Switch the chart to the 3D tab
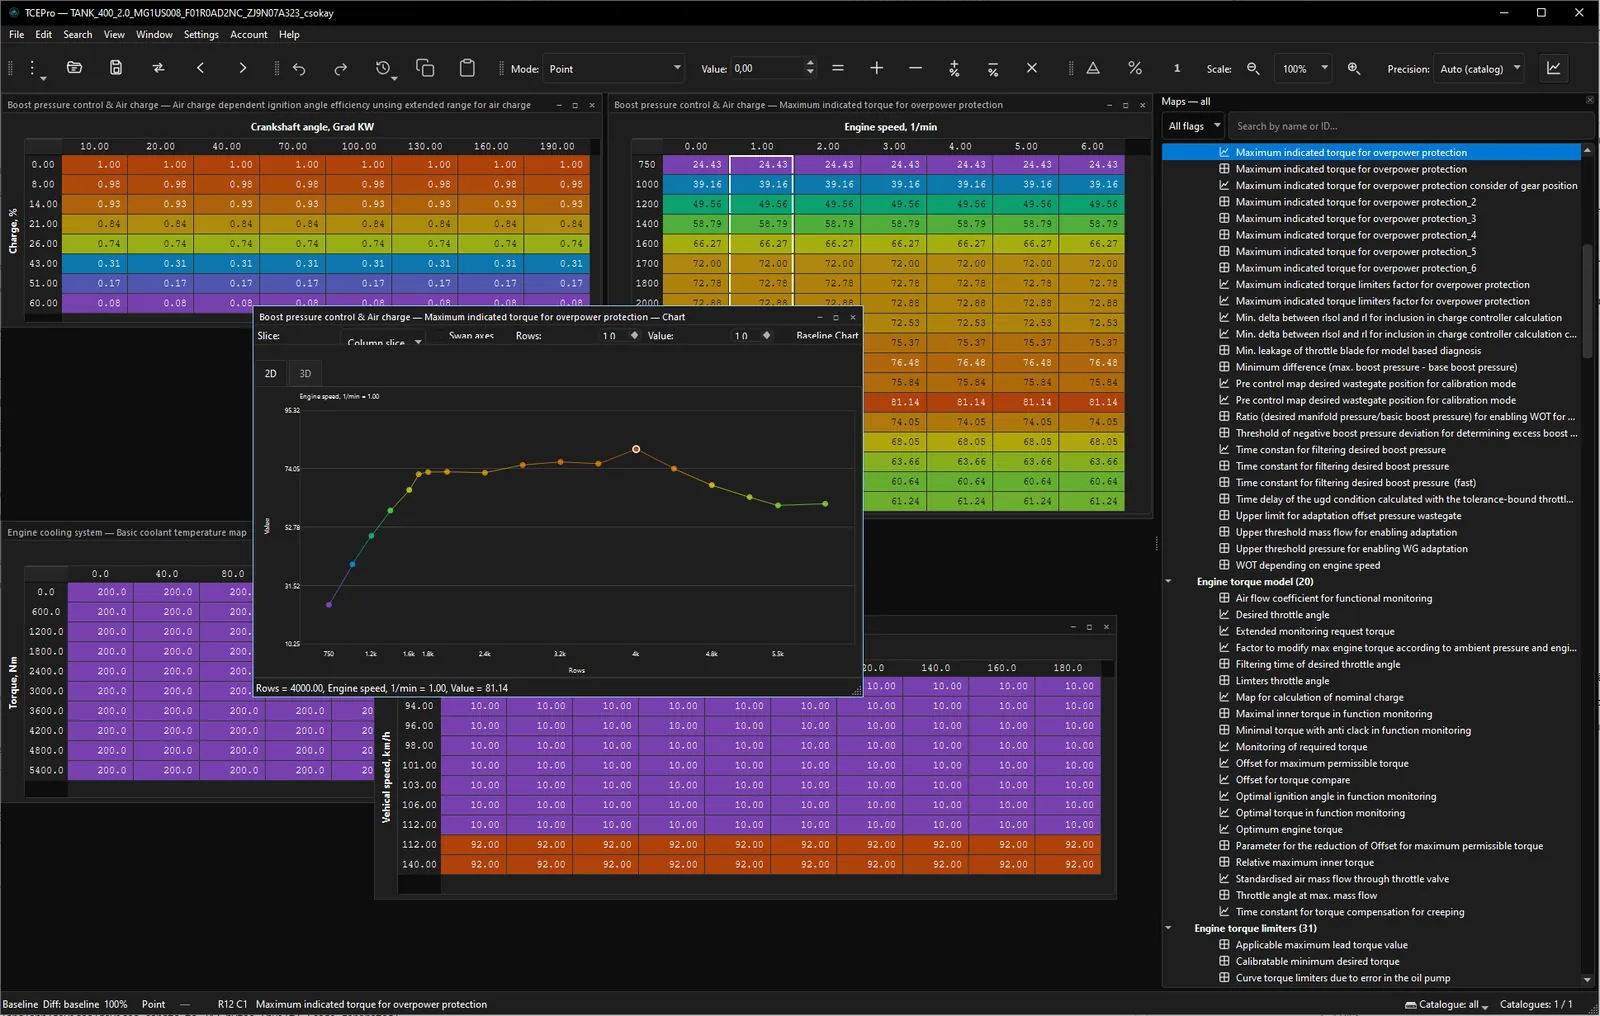 305,373
